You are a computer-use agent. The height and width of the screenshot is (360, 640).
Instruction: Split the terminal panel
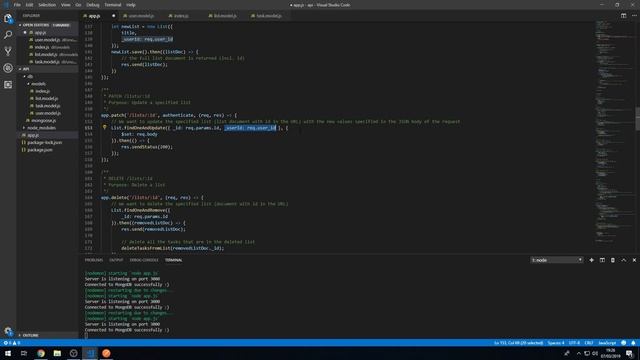coord(602,260)
